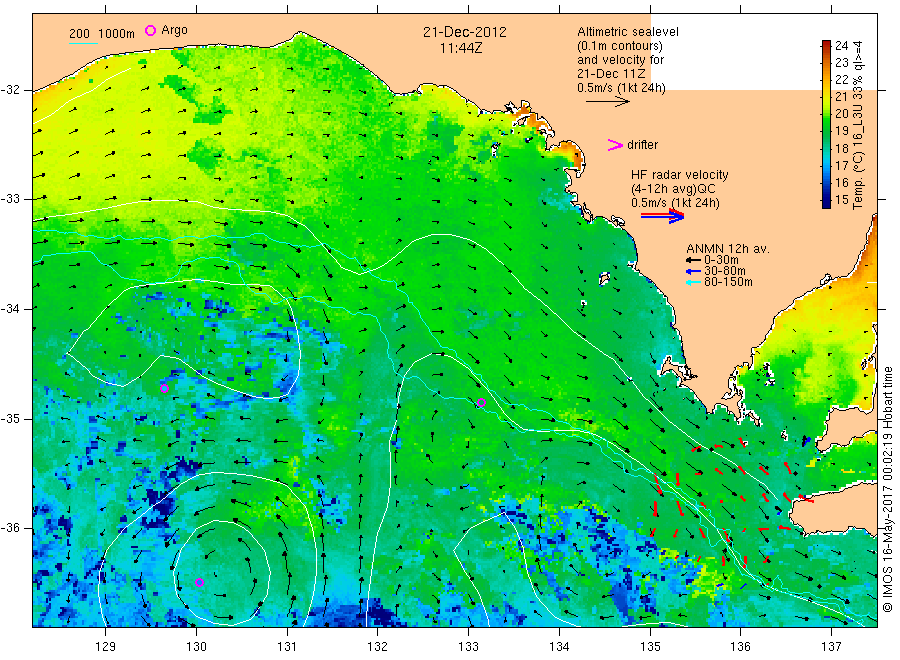Click the IMOS copyright timestamp text
Image resolution: width=900 pixels, height=660 pixels.
[888, 490]
